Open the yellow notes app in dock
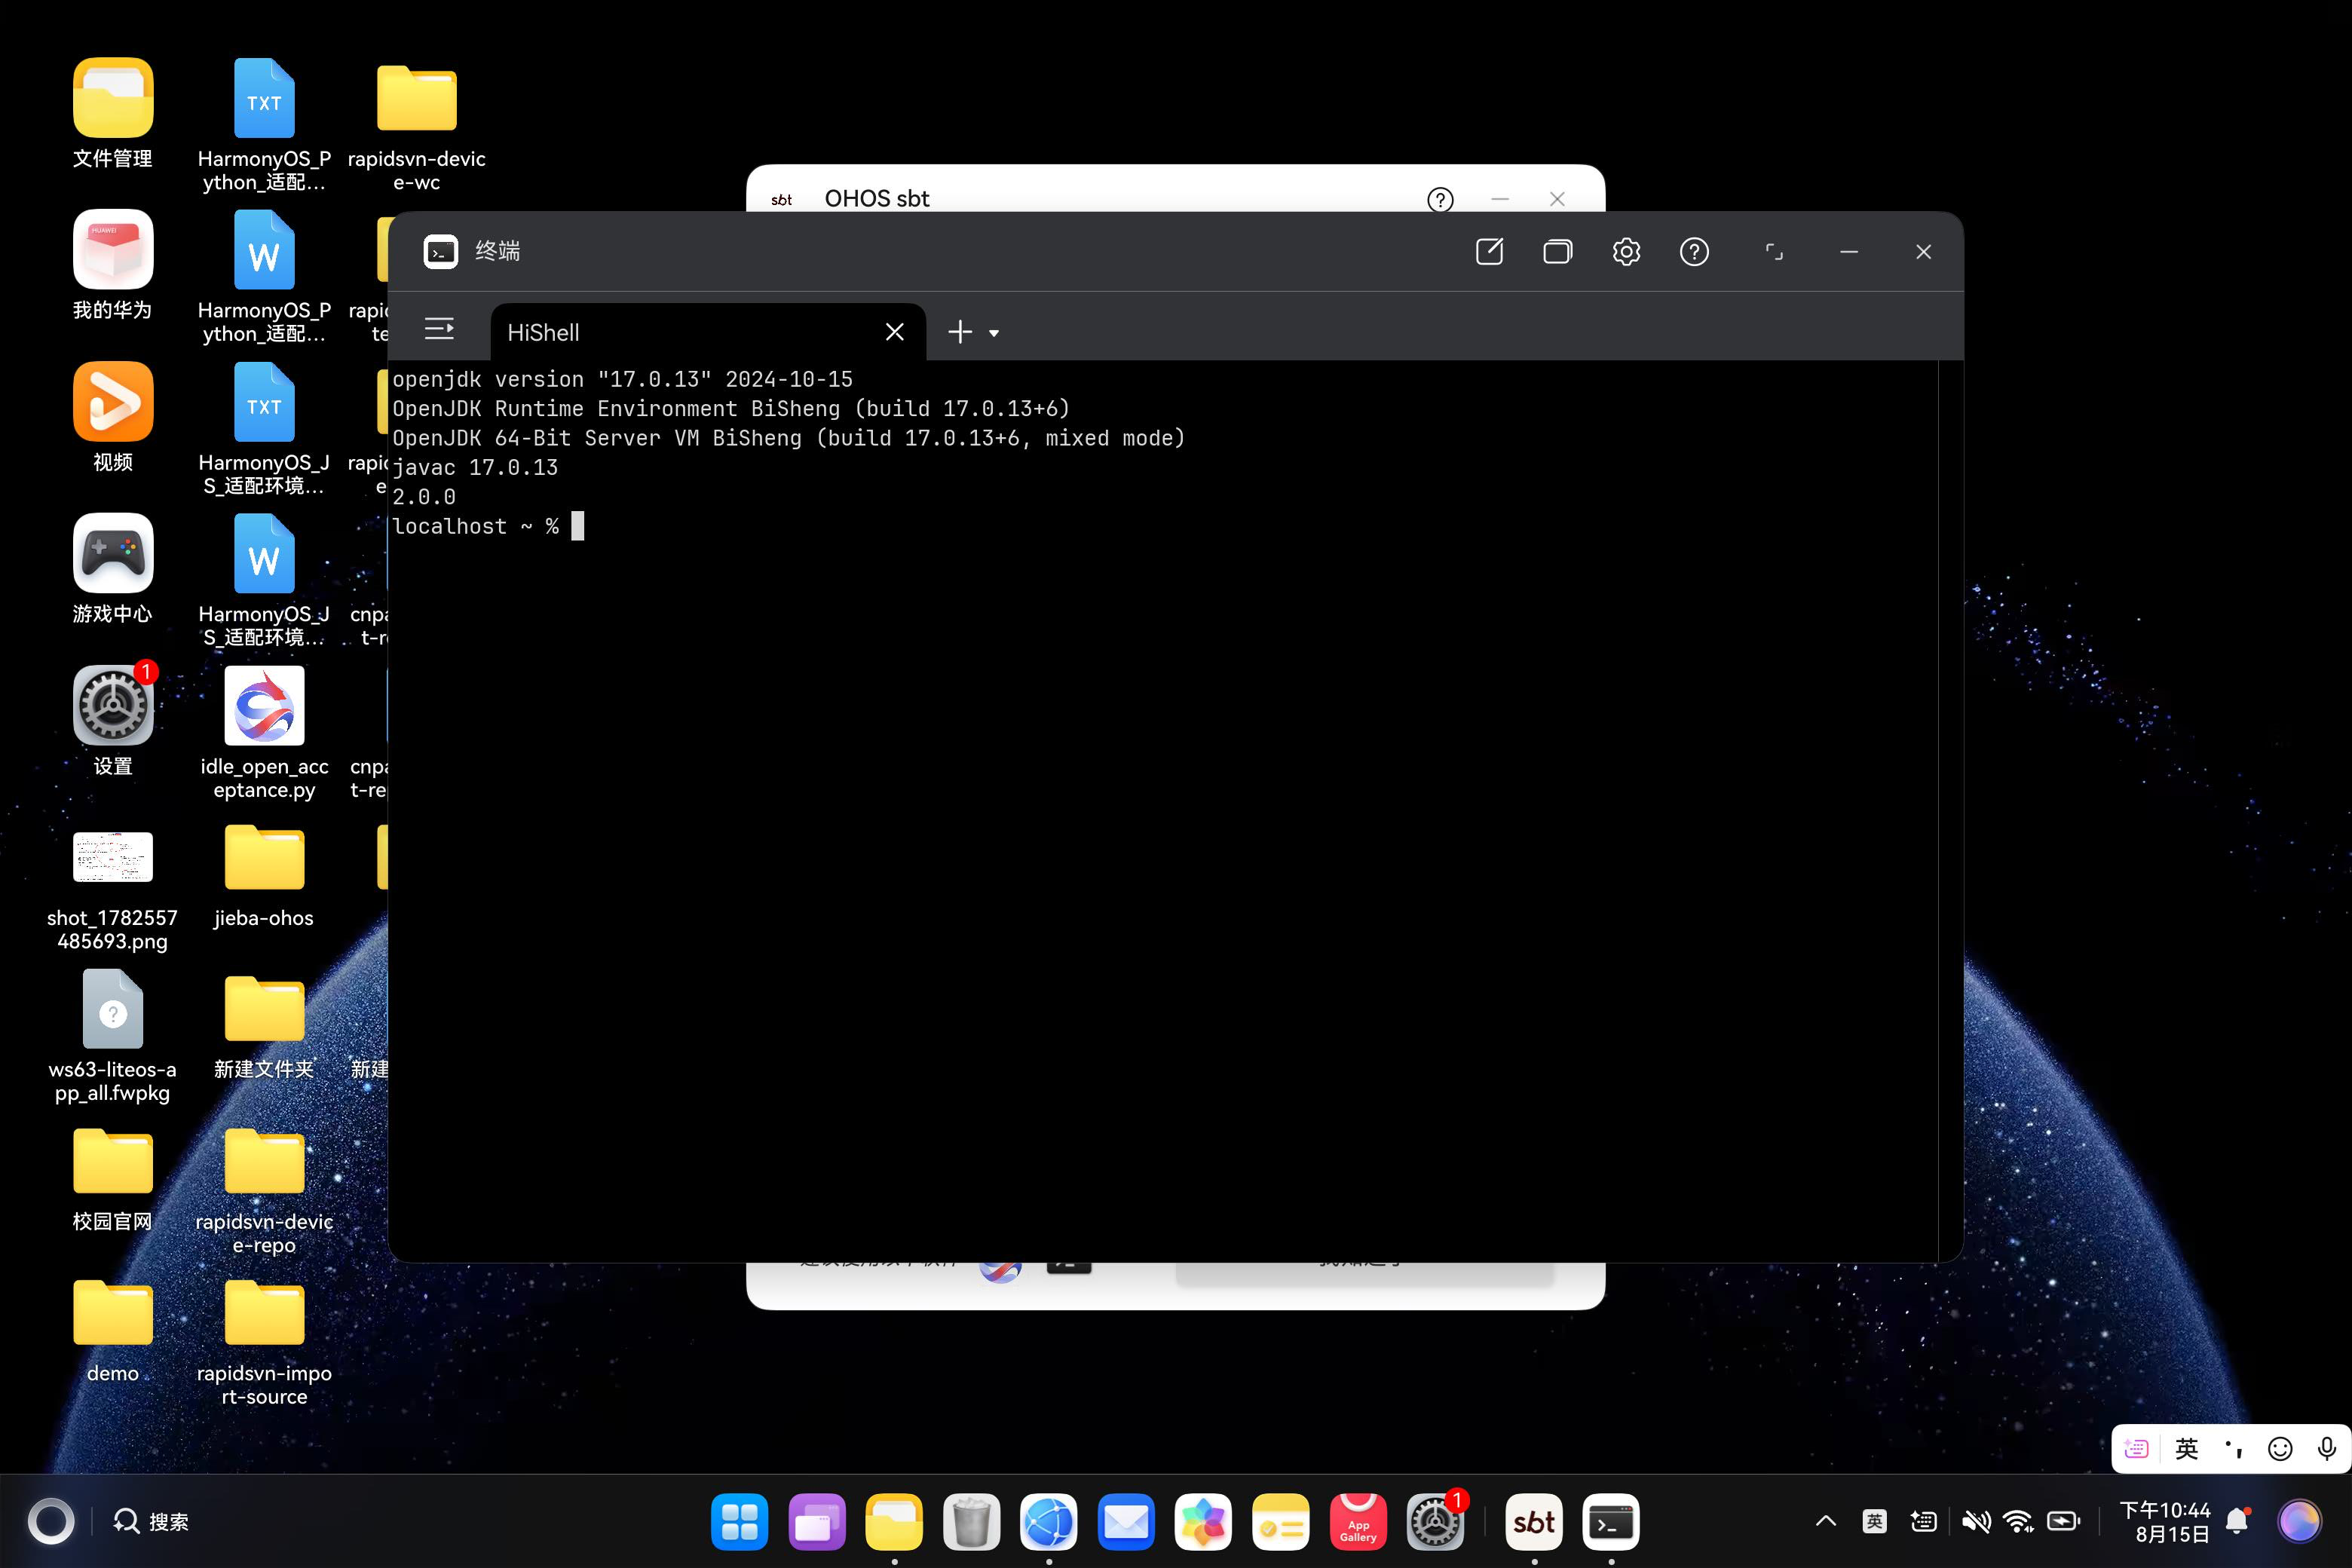 tap(1280, 1522)
